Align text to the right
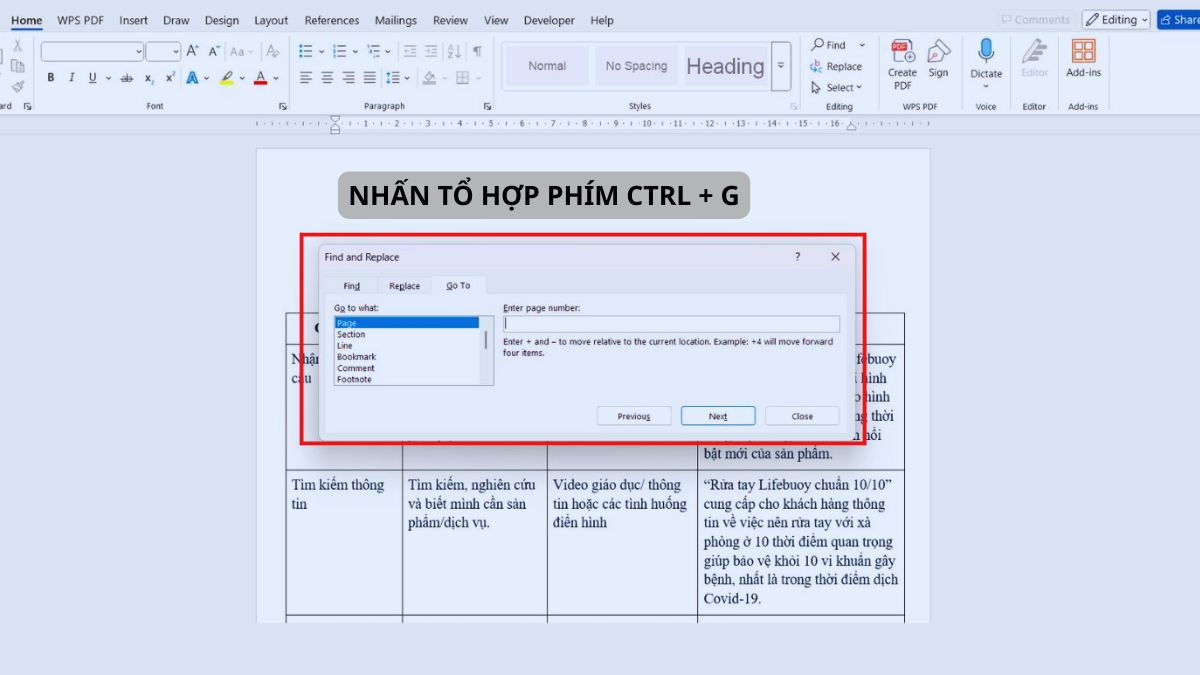 point(348,78)
